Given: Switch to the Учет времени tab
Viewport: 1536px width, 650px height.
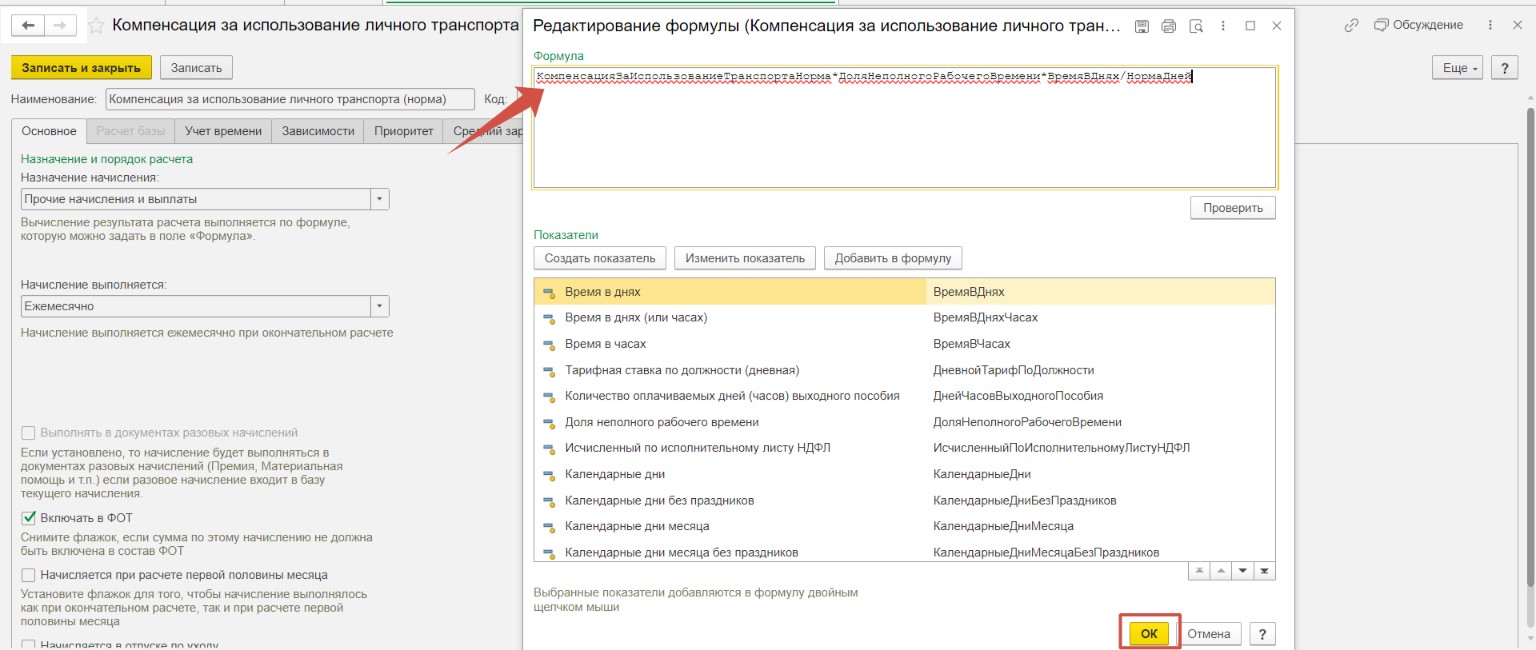Looking at the screenshot, I should point(223,131).
